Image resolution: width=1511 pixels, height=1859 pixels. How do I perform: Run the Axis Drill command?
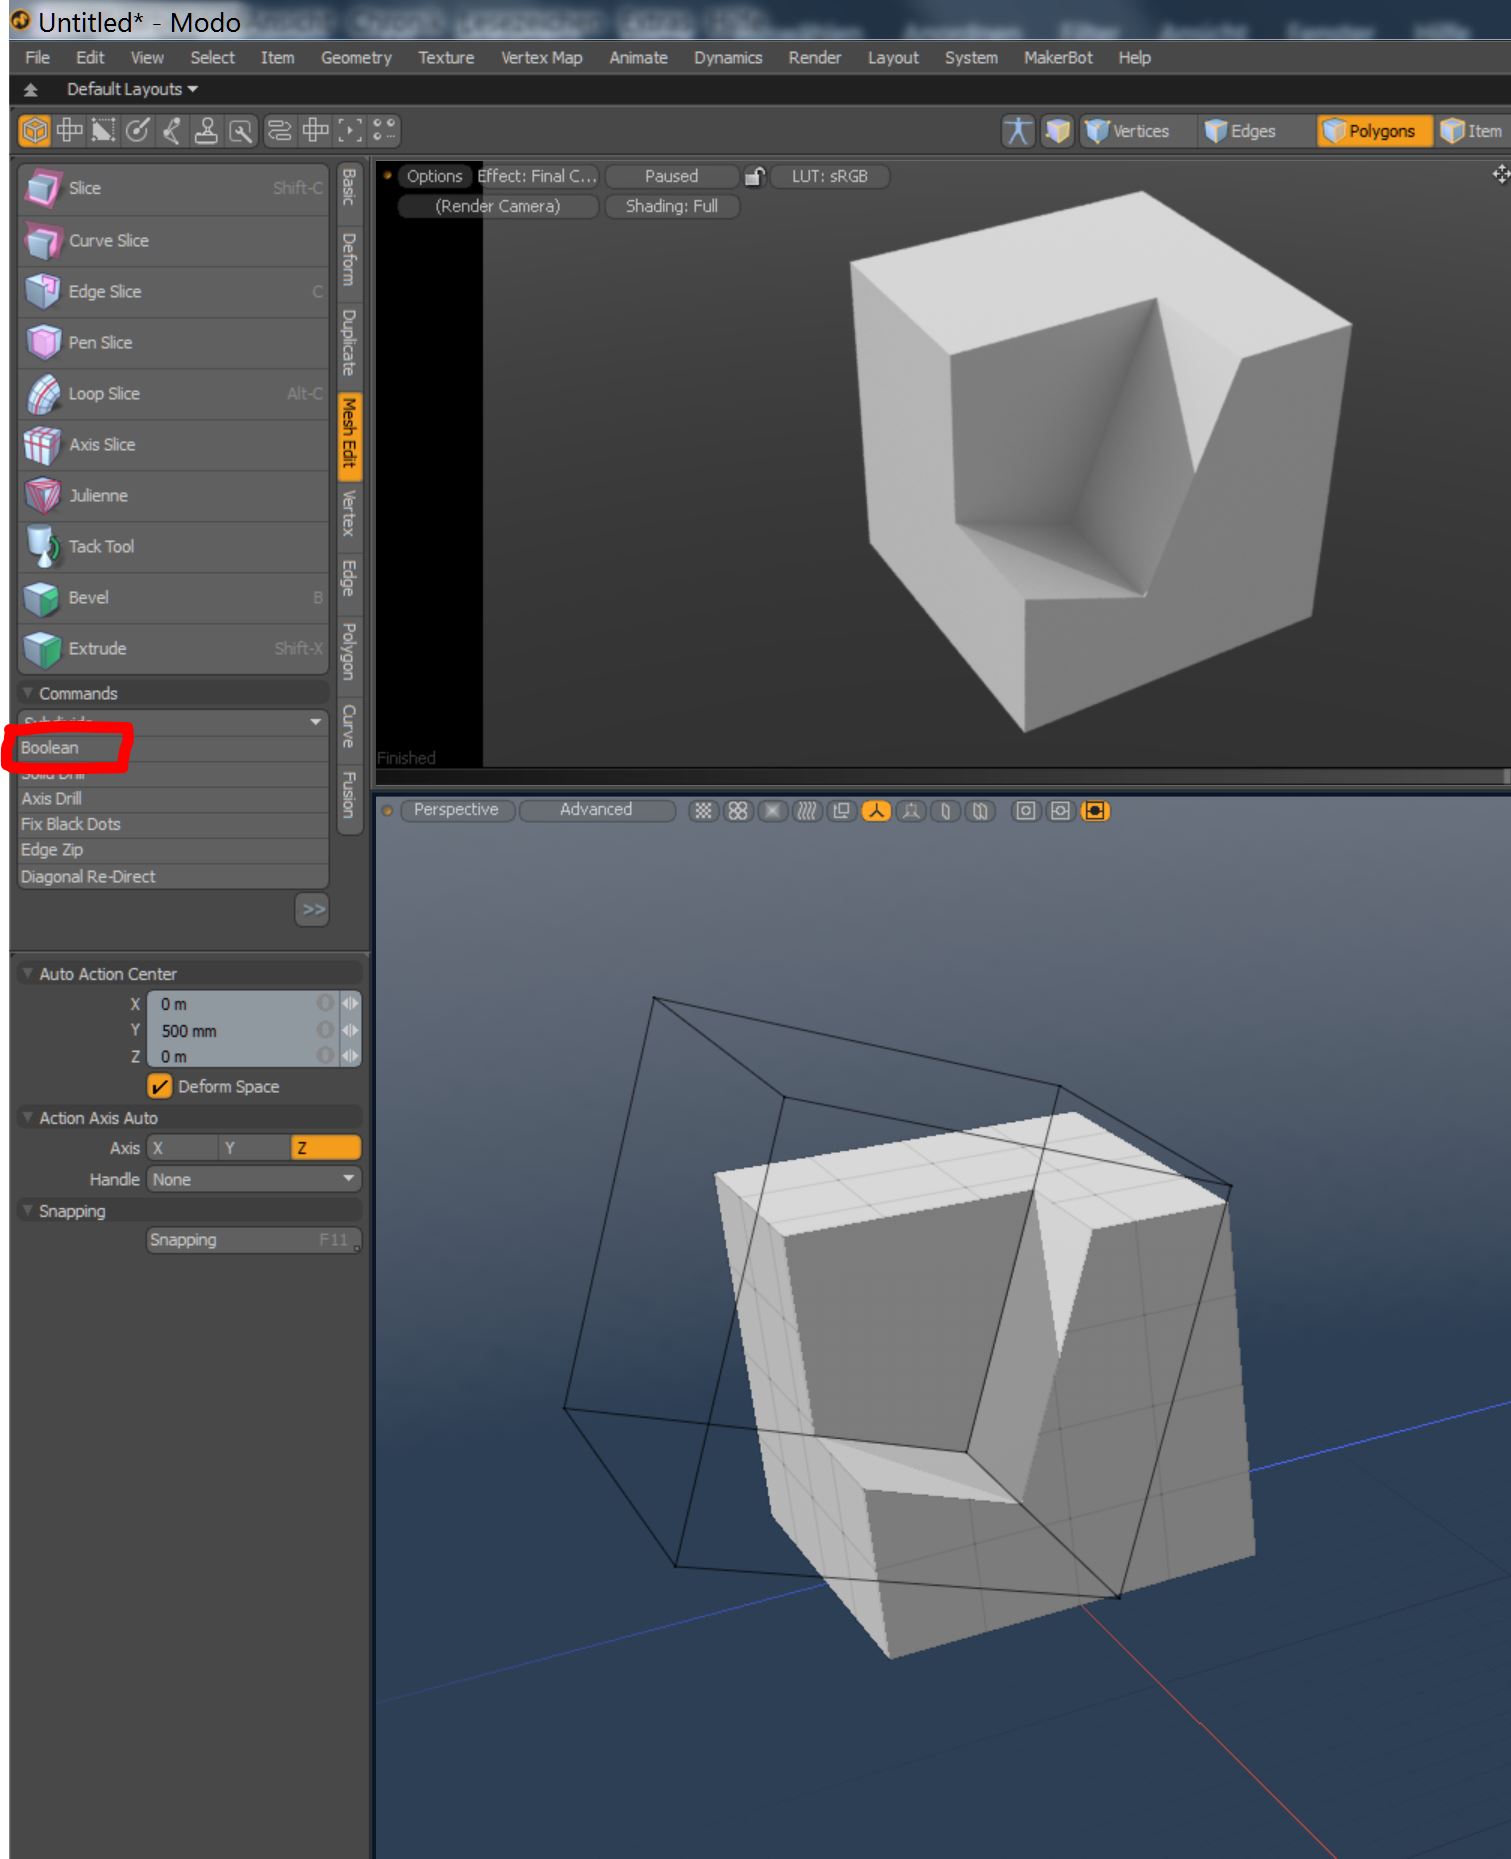[174, 799]
